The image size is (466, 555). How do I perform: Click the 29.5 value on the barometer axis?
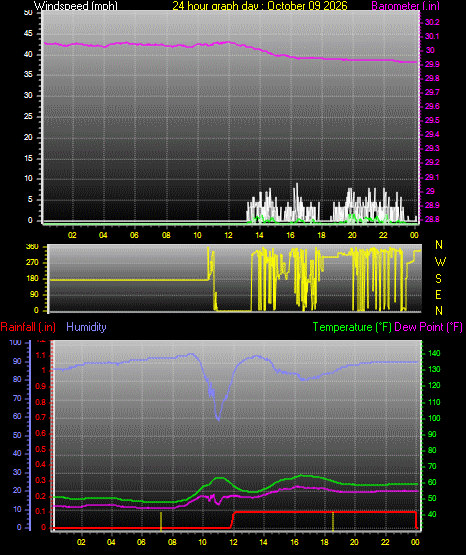tap(432, 120)
